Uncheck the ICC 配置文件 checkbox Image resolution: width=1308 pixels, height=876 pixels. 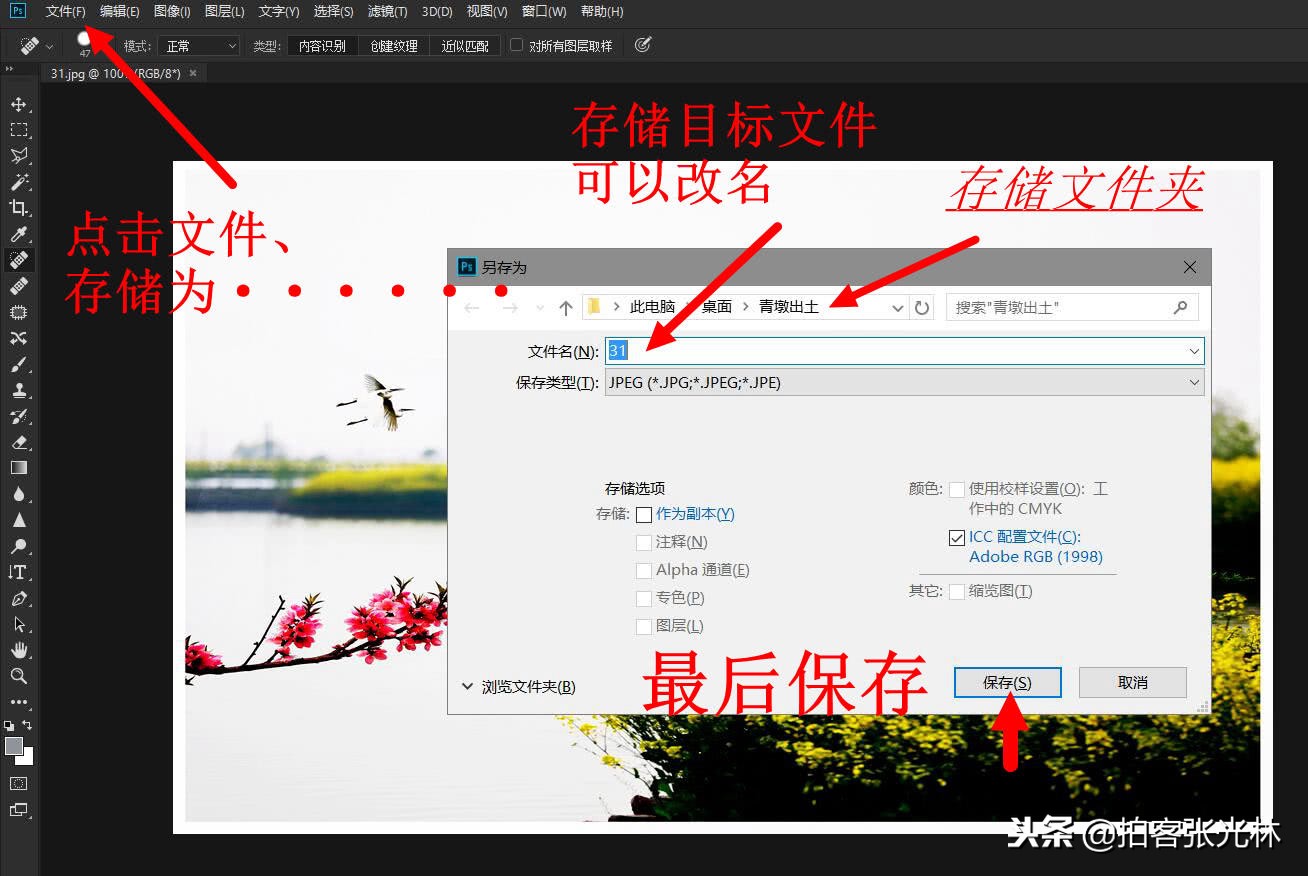point(957,537)
